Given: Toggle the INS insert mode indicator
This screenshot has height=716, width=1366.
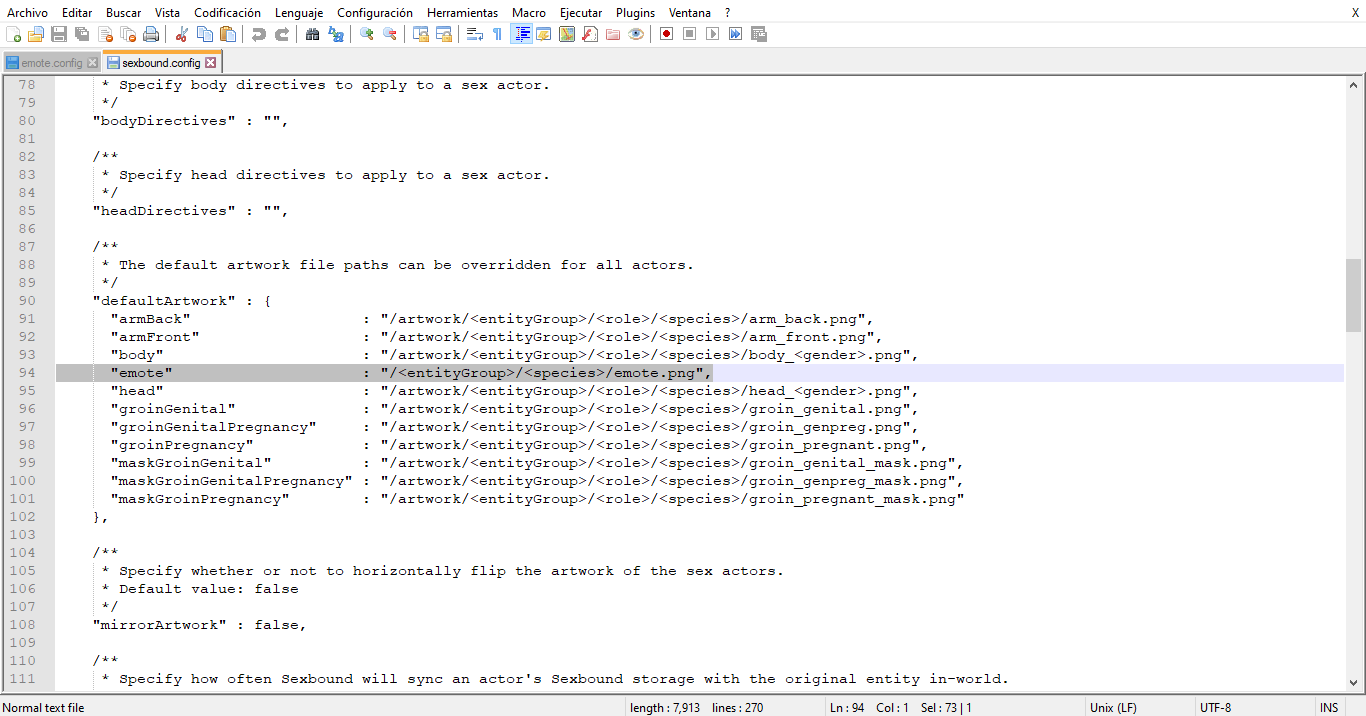Looking at the screenshot, I should click(1329, 707).
